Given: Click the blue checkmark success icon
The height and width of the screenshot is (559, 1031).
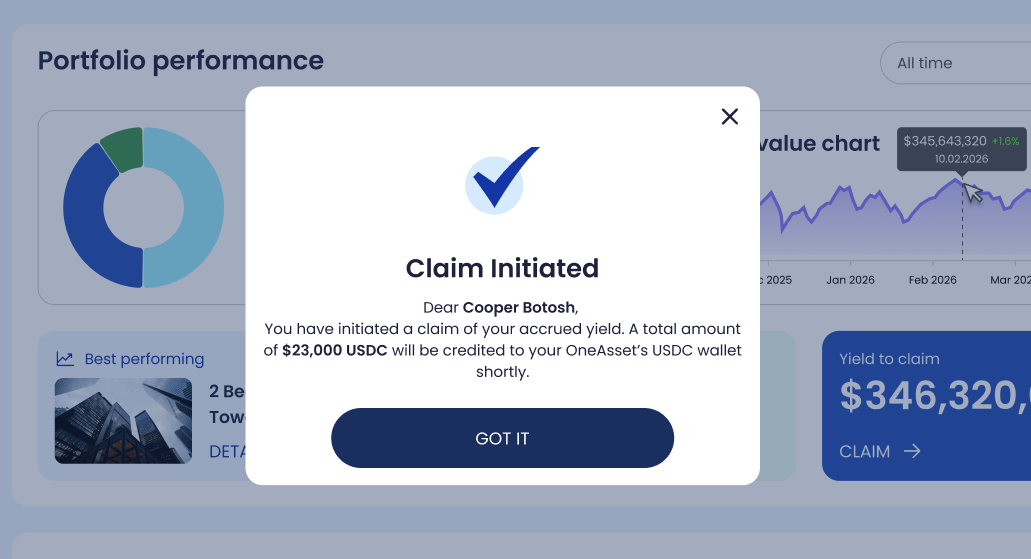Looking at the screenshot, I should [501, 182].
